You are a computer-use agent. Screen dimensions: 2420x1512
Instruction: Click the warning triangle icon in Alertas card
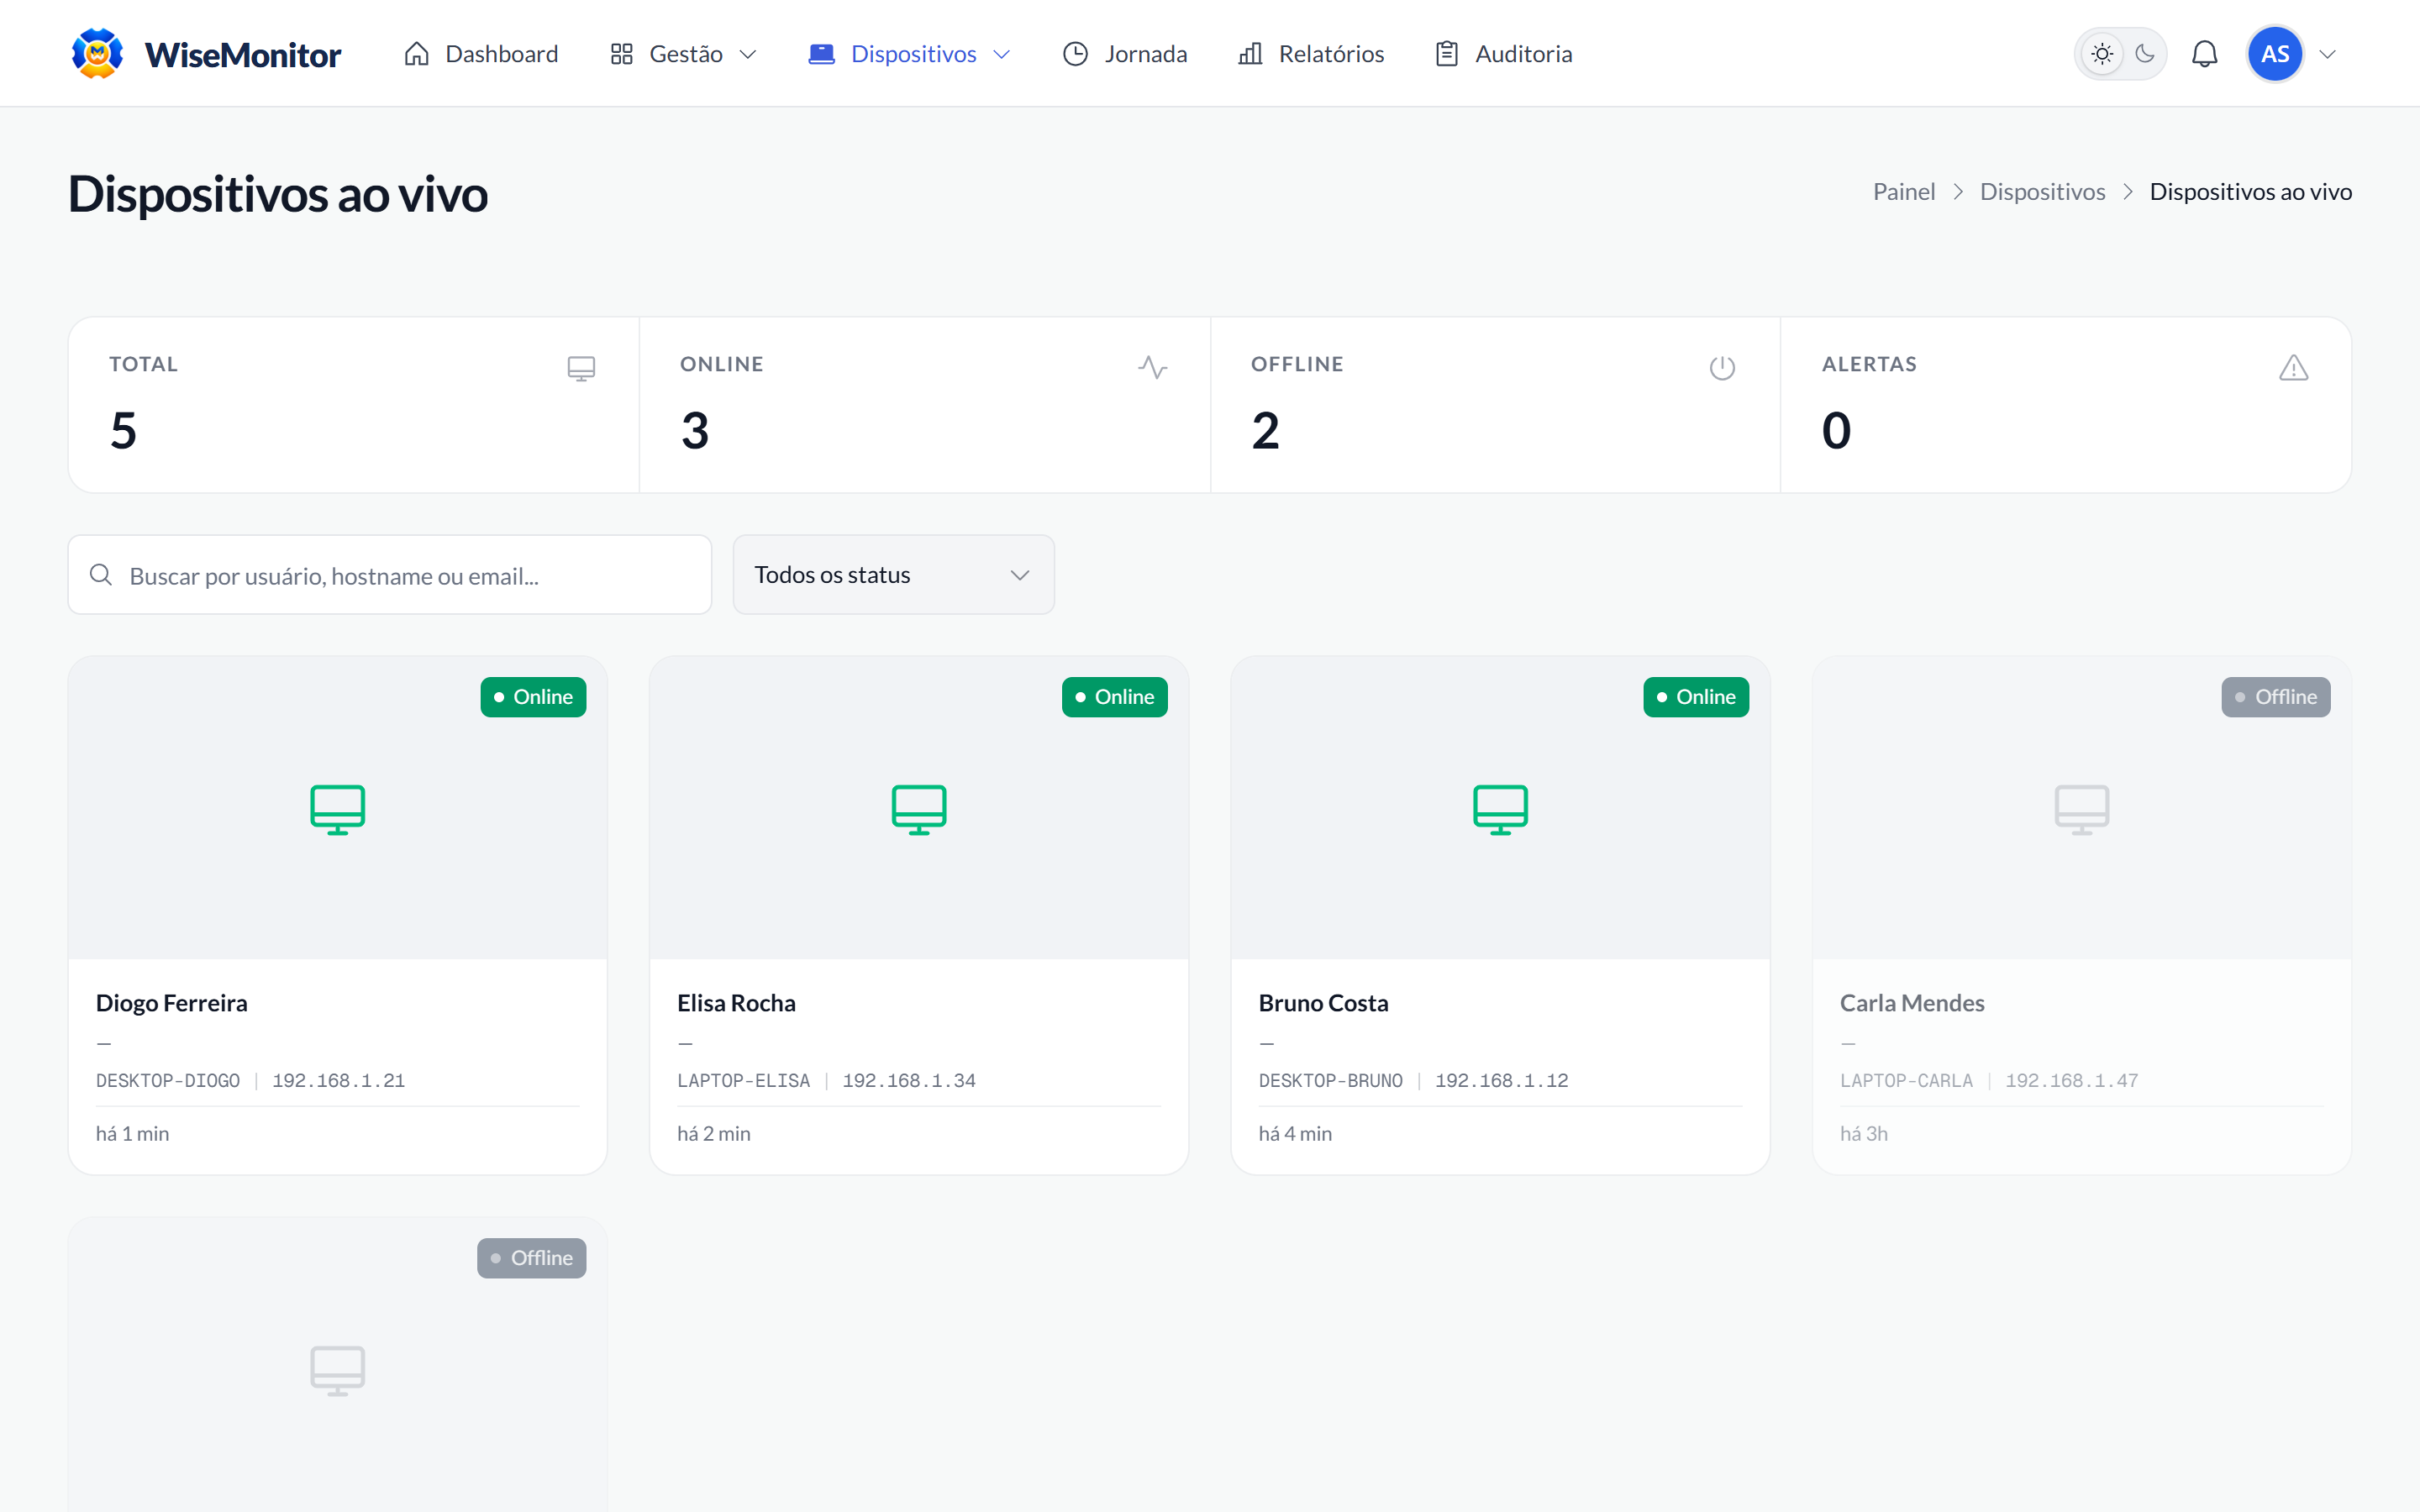[x=2293, y=368]
